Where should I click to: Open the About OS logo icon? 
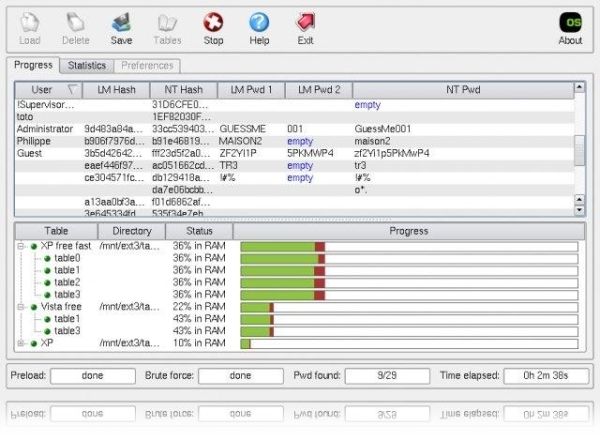(570, 22)
